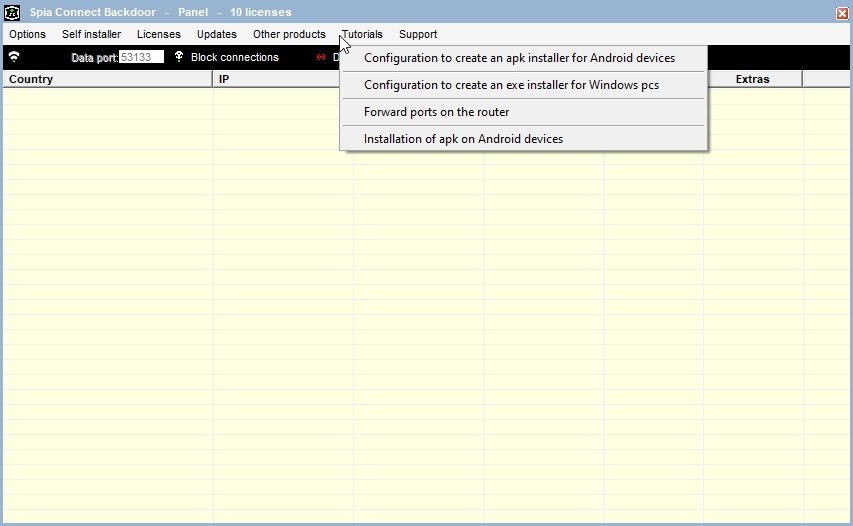Click the Wi-Fi signal status icon
The width and height of the screenshot is (853, 526).
(x=14, y=57)
